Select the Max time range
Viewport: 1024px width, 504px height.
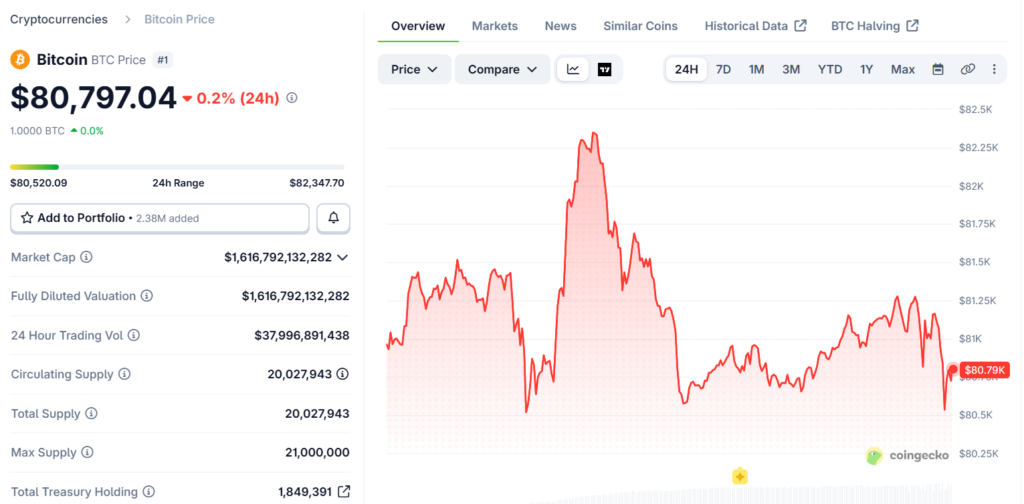click(903, 69)
